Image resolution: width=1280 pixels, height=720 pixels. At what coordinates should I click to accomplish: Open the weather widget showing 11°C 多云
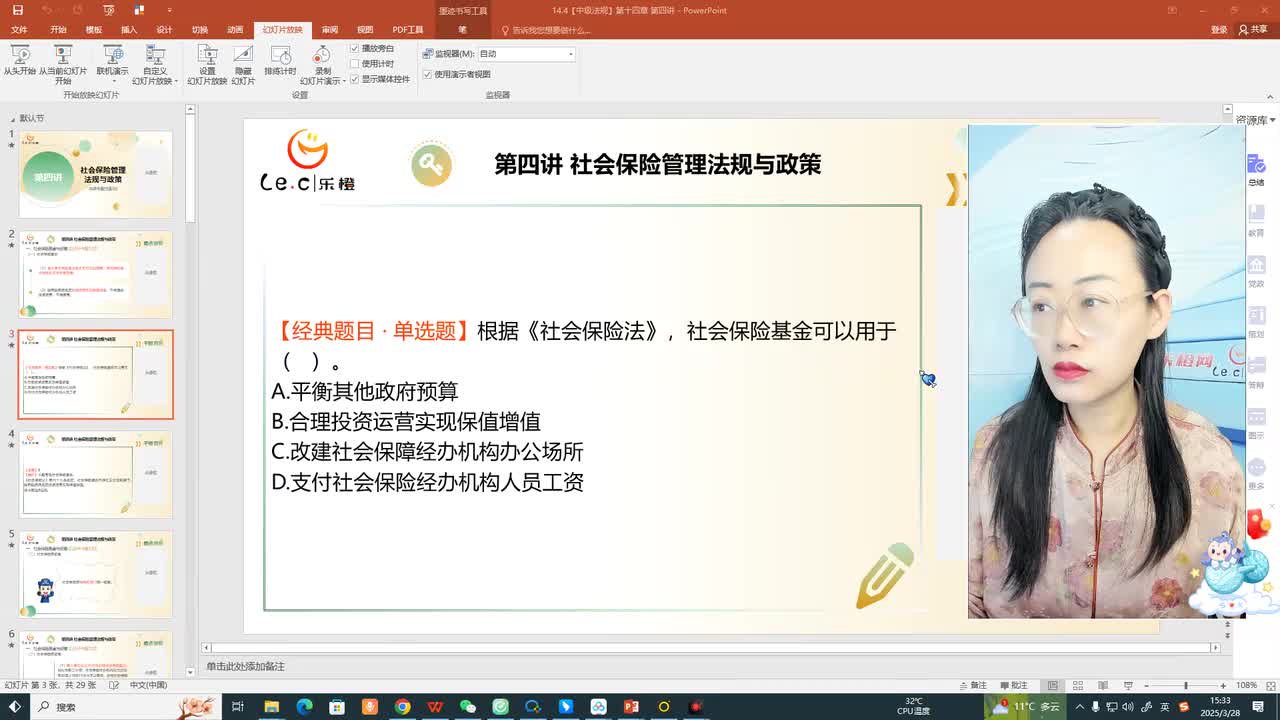pyautogui.click(x=1027, y=707)
